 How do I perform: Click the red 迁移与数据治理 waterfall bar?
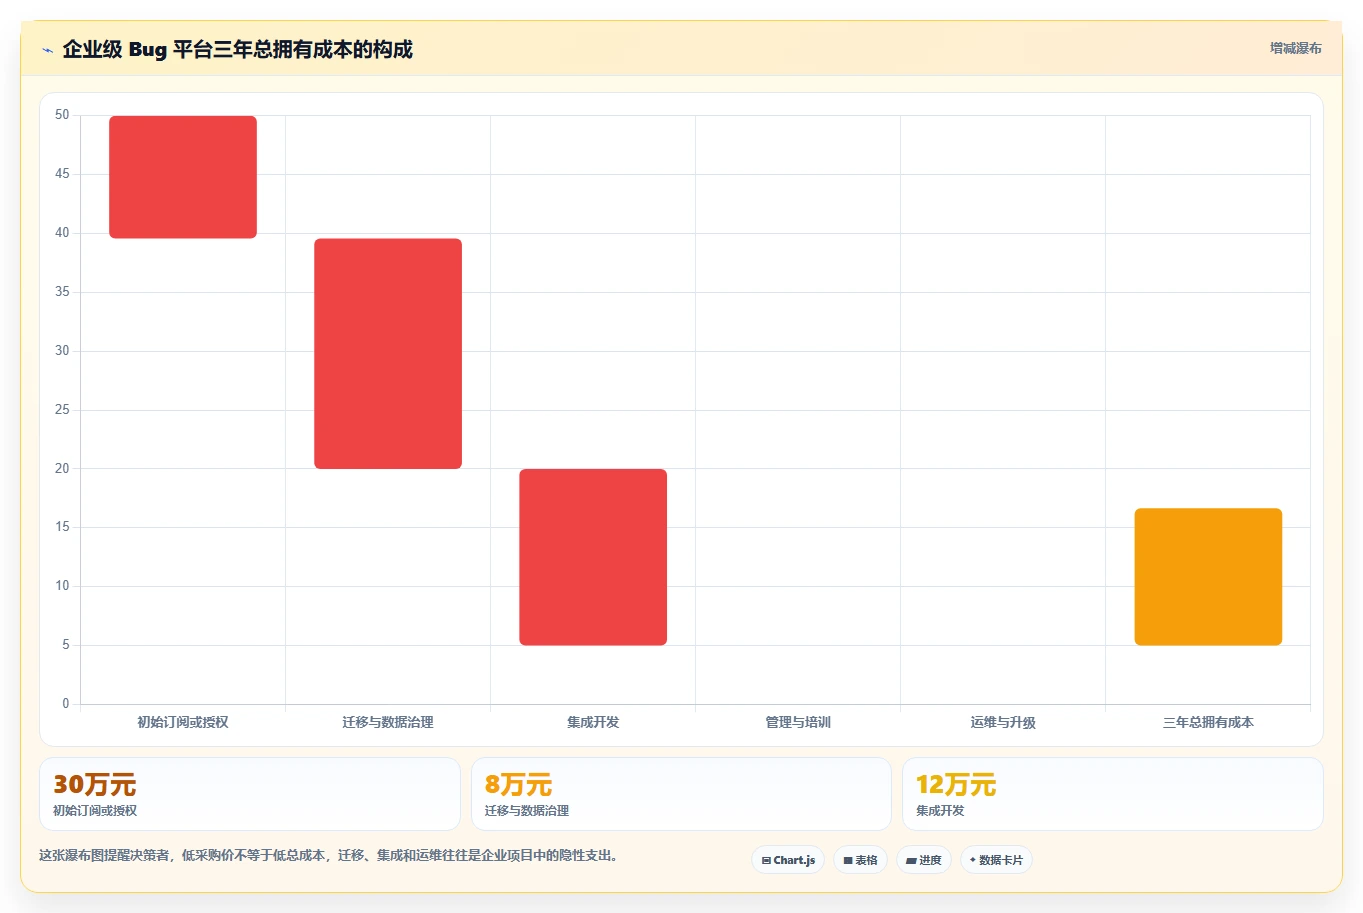388,353
